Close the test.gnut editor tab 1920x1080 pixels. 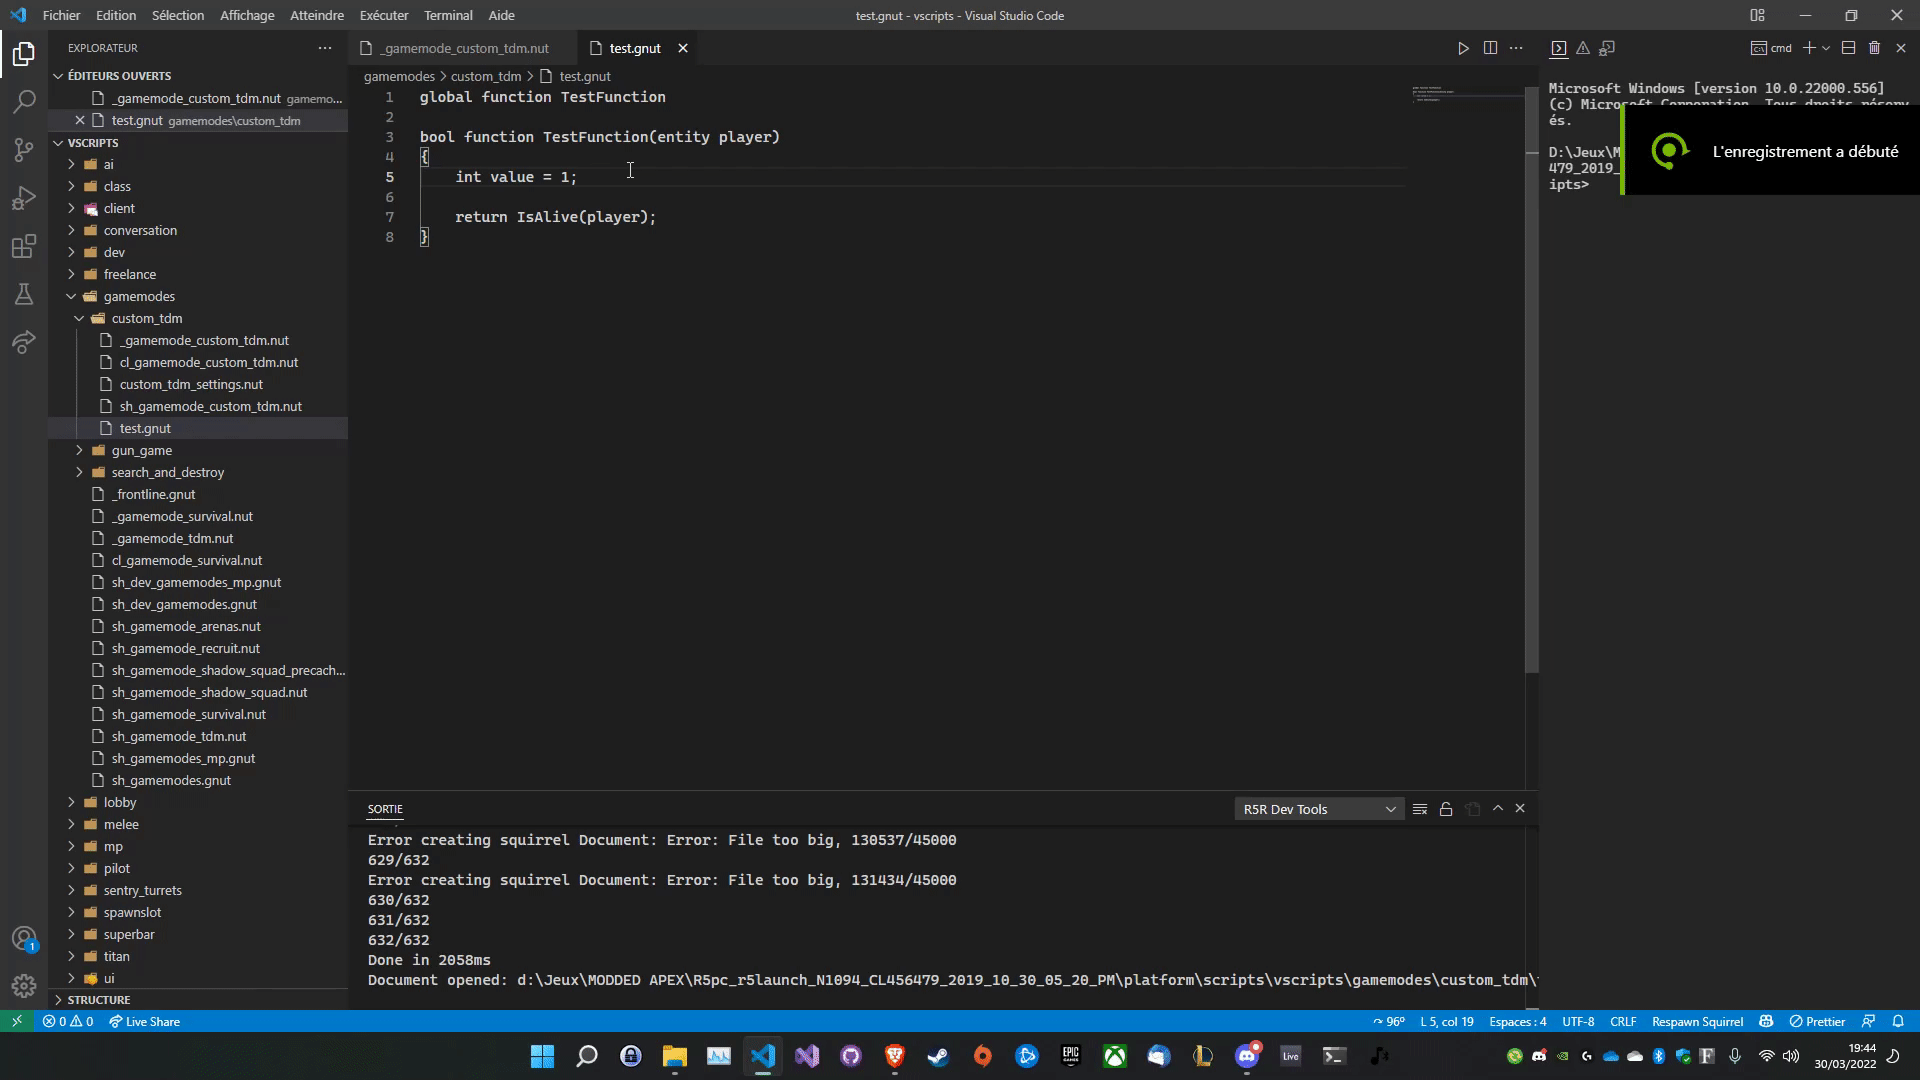683,48
